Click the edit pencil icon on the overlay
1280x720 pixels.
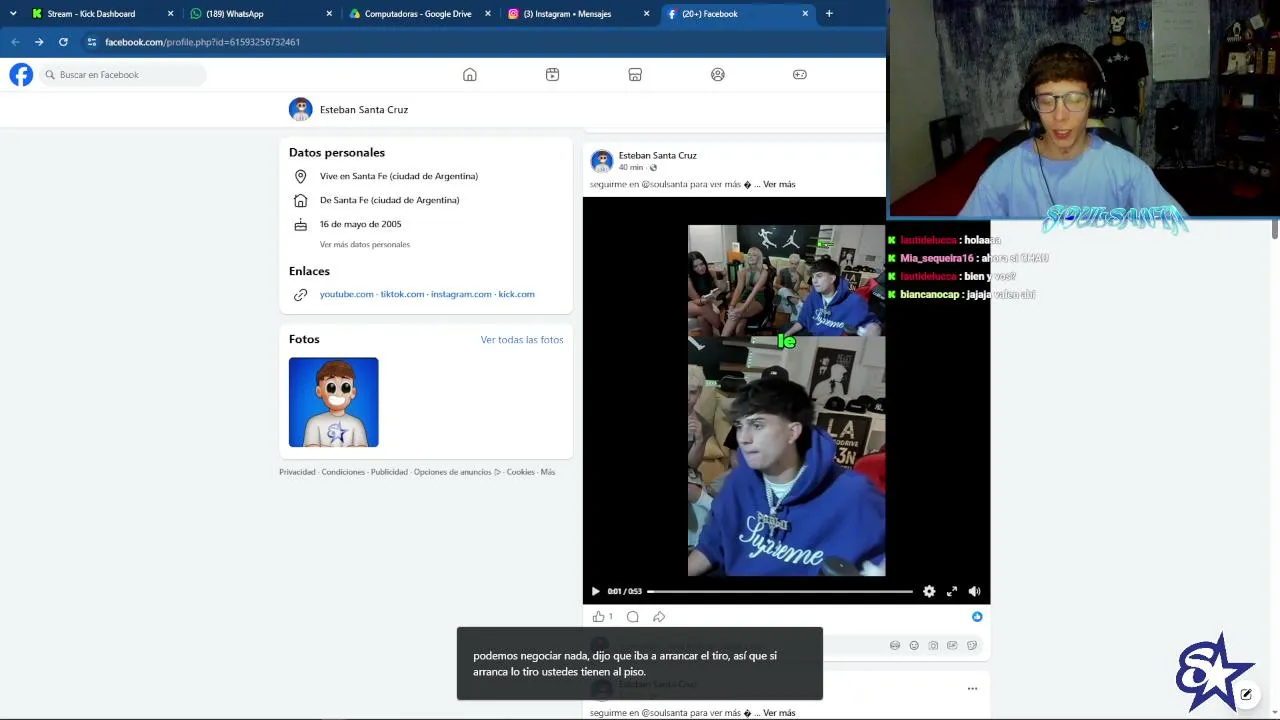click(1246, 694)
